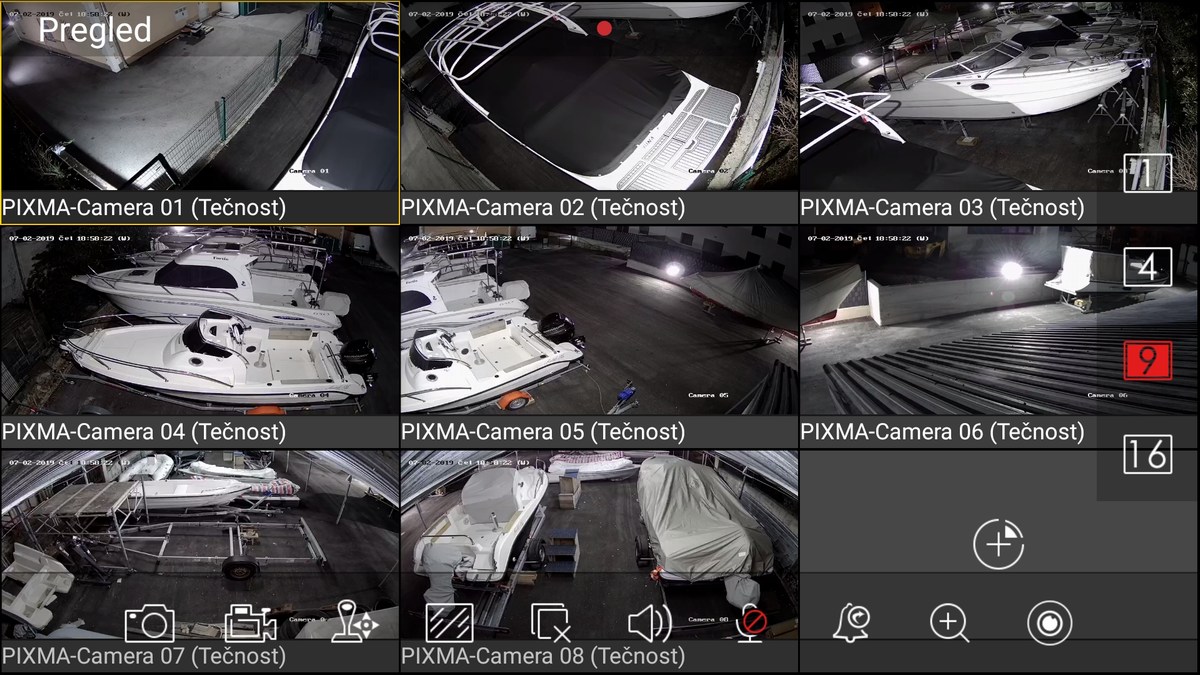
Task: Click the circular record button icon
Action: tap(1049, 623)
